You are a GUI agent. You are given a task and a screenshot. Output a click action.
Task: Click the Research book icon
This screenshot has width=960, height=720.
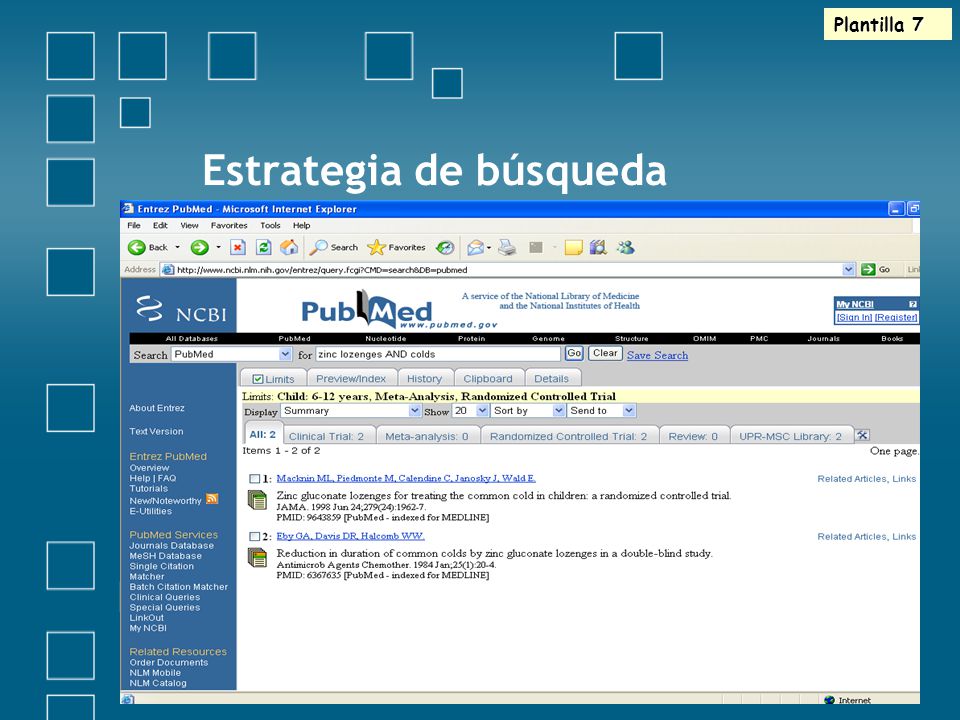click(598, 247)
